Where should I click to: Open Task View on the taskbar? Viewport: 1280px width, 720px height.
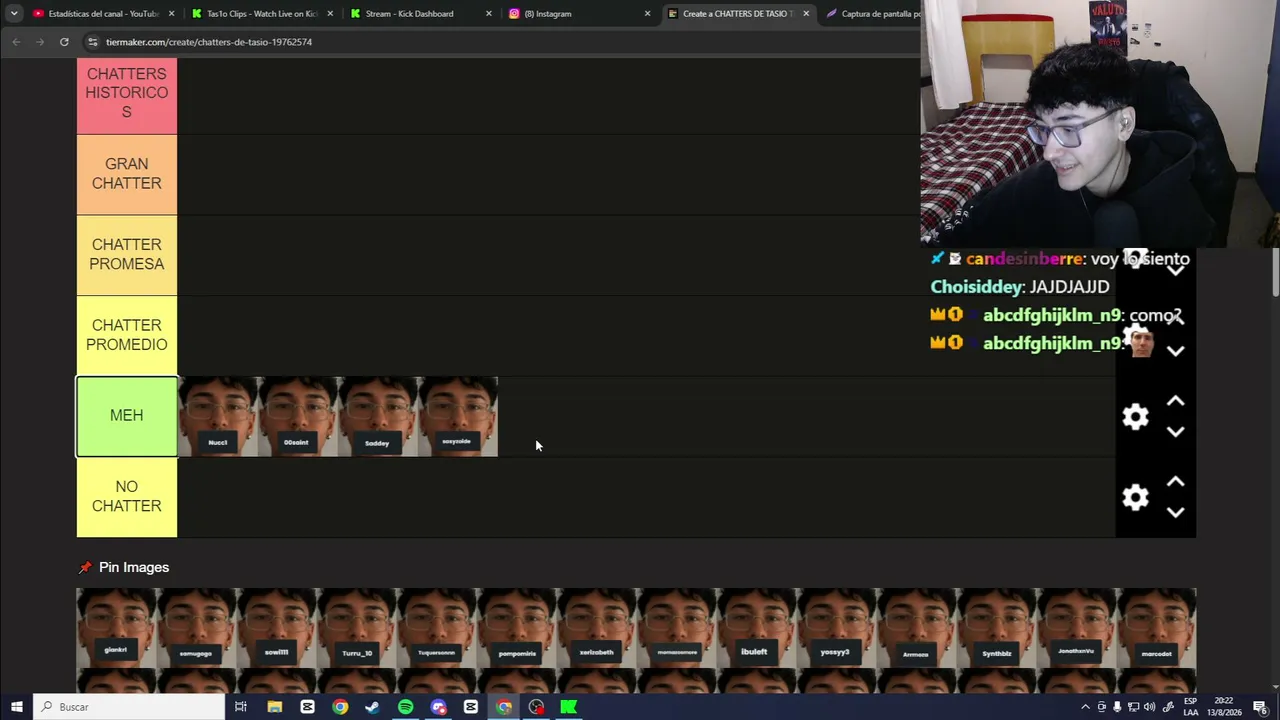point(241,707)
